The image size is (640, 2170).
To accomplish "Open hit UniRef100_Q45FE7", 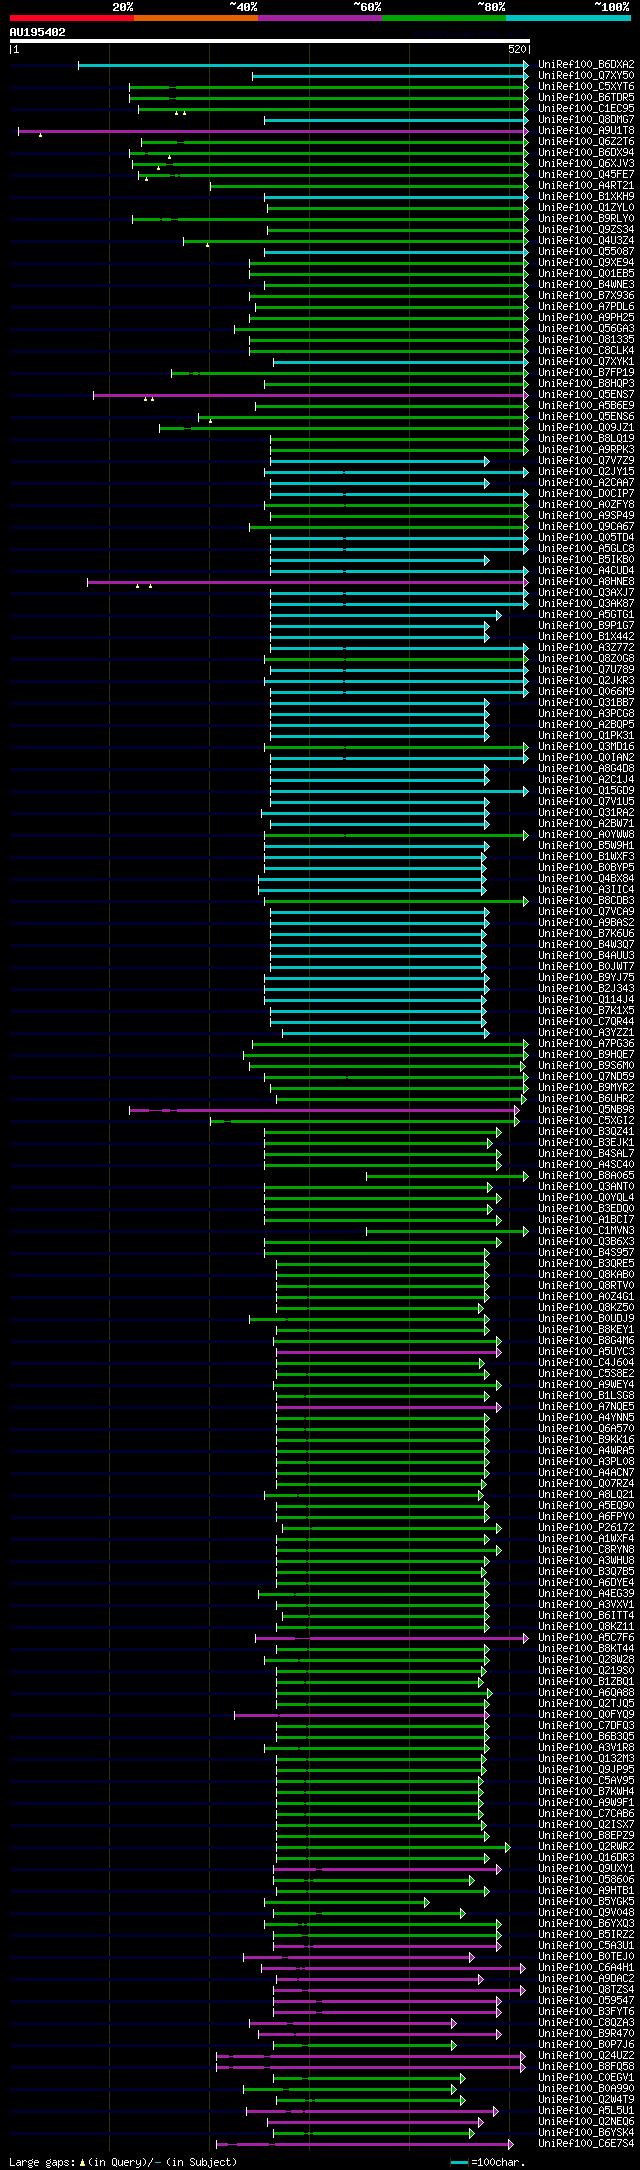I will (x=586, y=175).
